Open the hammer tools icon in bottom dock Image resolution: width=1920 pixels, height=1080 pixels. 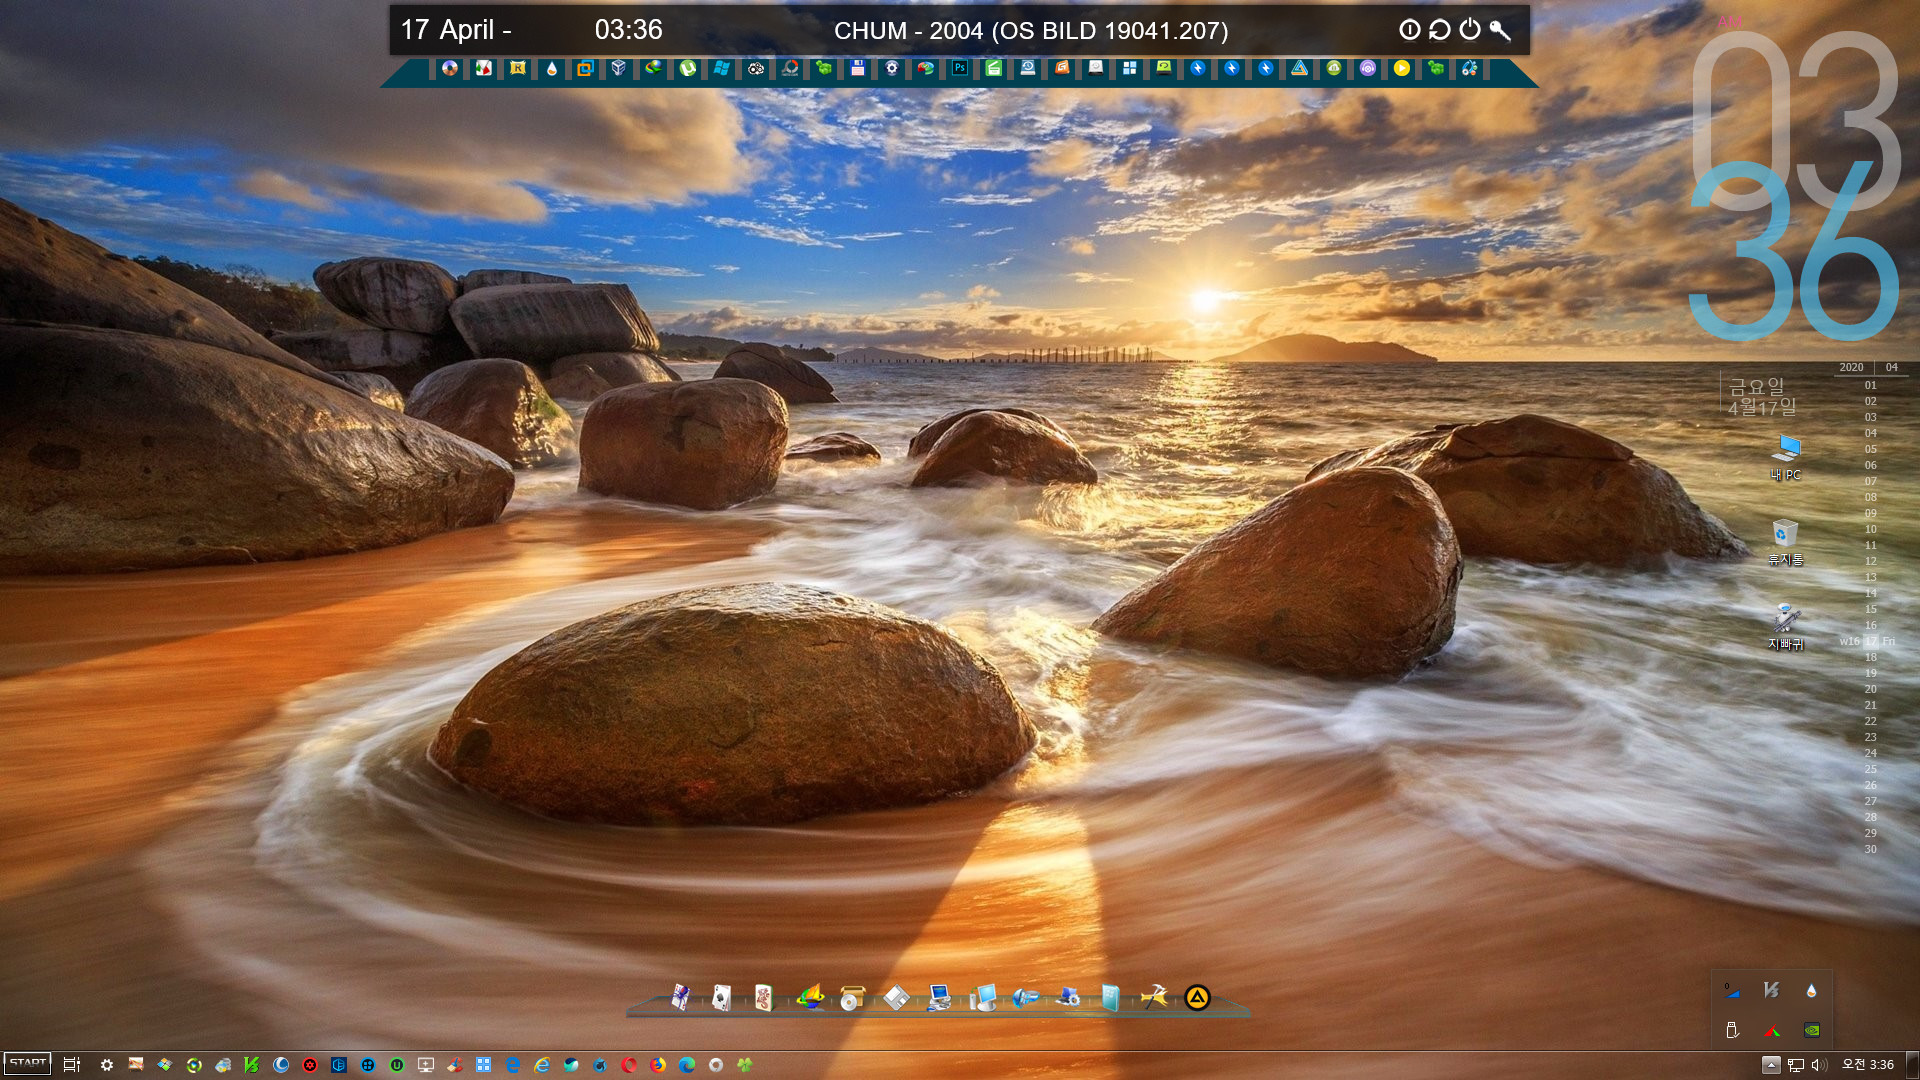pos(1154,997)
